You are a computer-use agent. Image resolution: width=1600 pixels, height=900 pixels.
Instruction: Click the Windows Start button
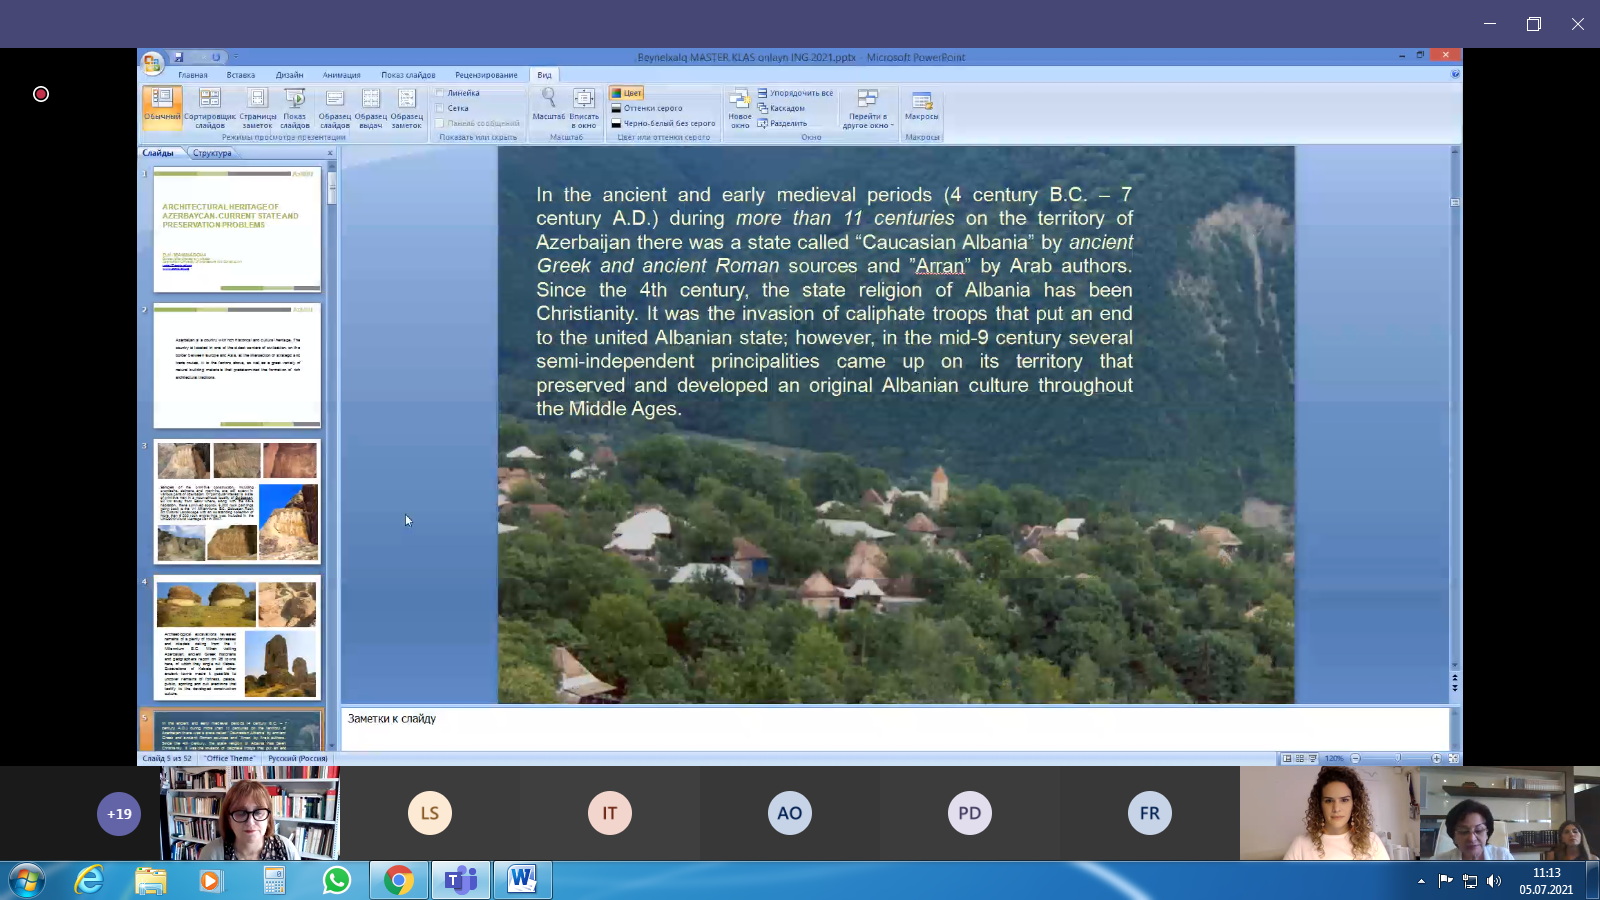[27, 881]
